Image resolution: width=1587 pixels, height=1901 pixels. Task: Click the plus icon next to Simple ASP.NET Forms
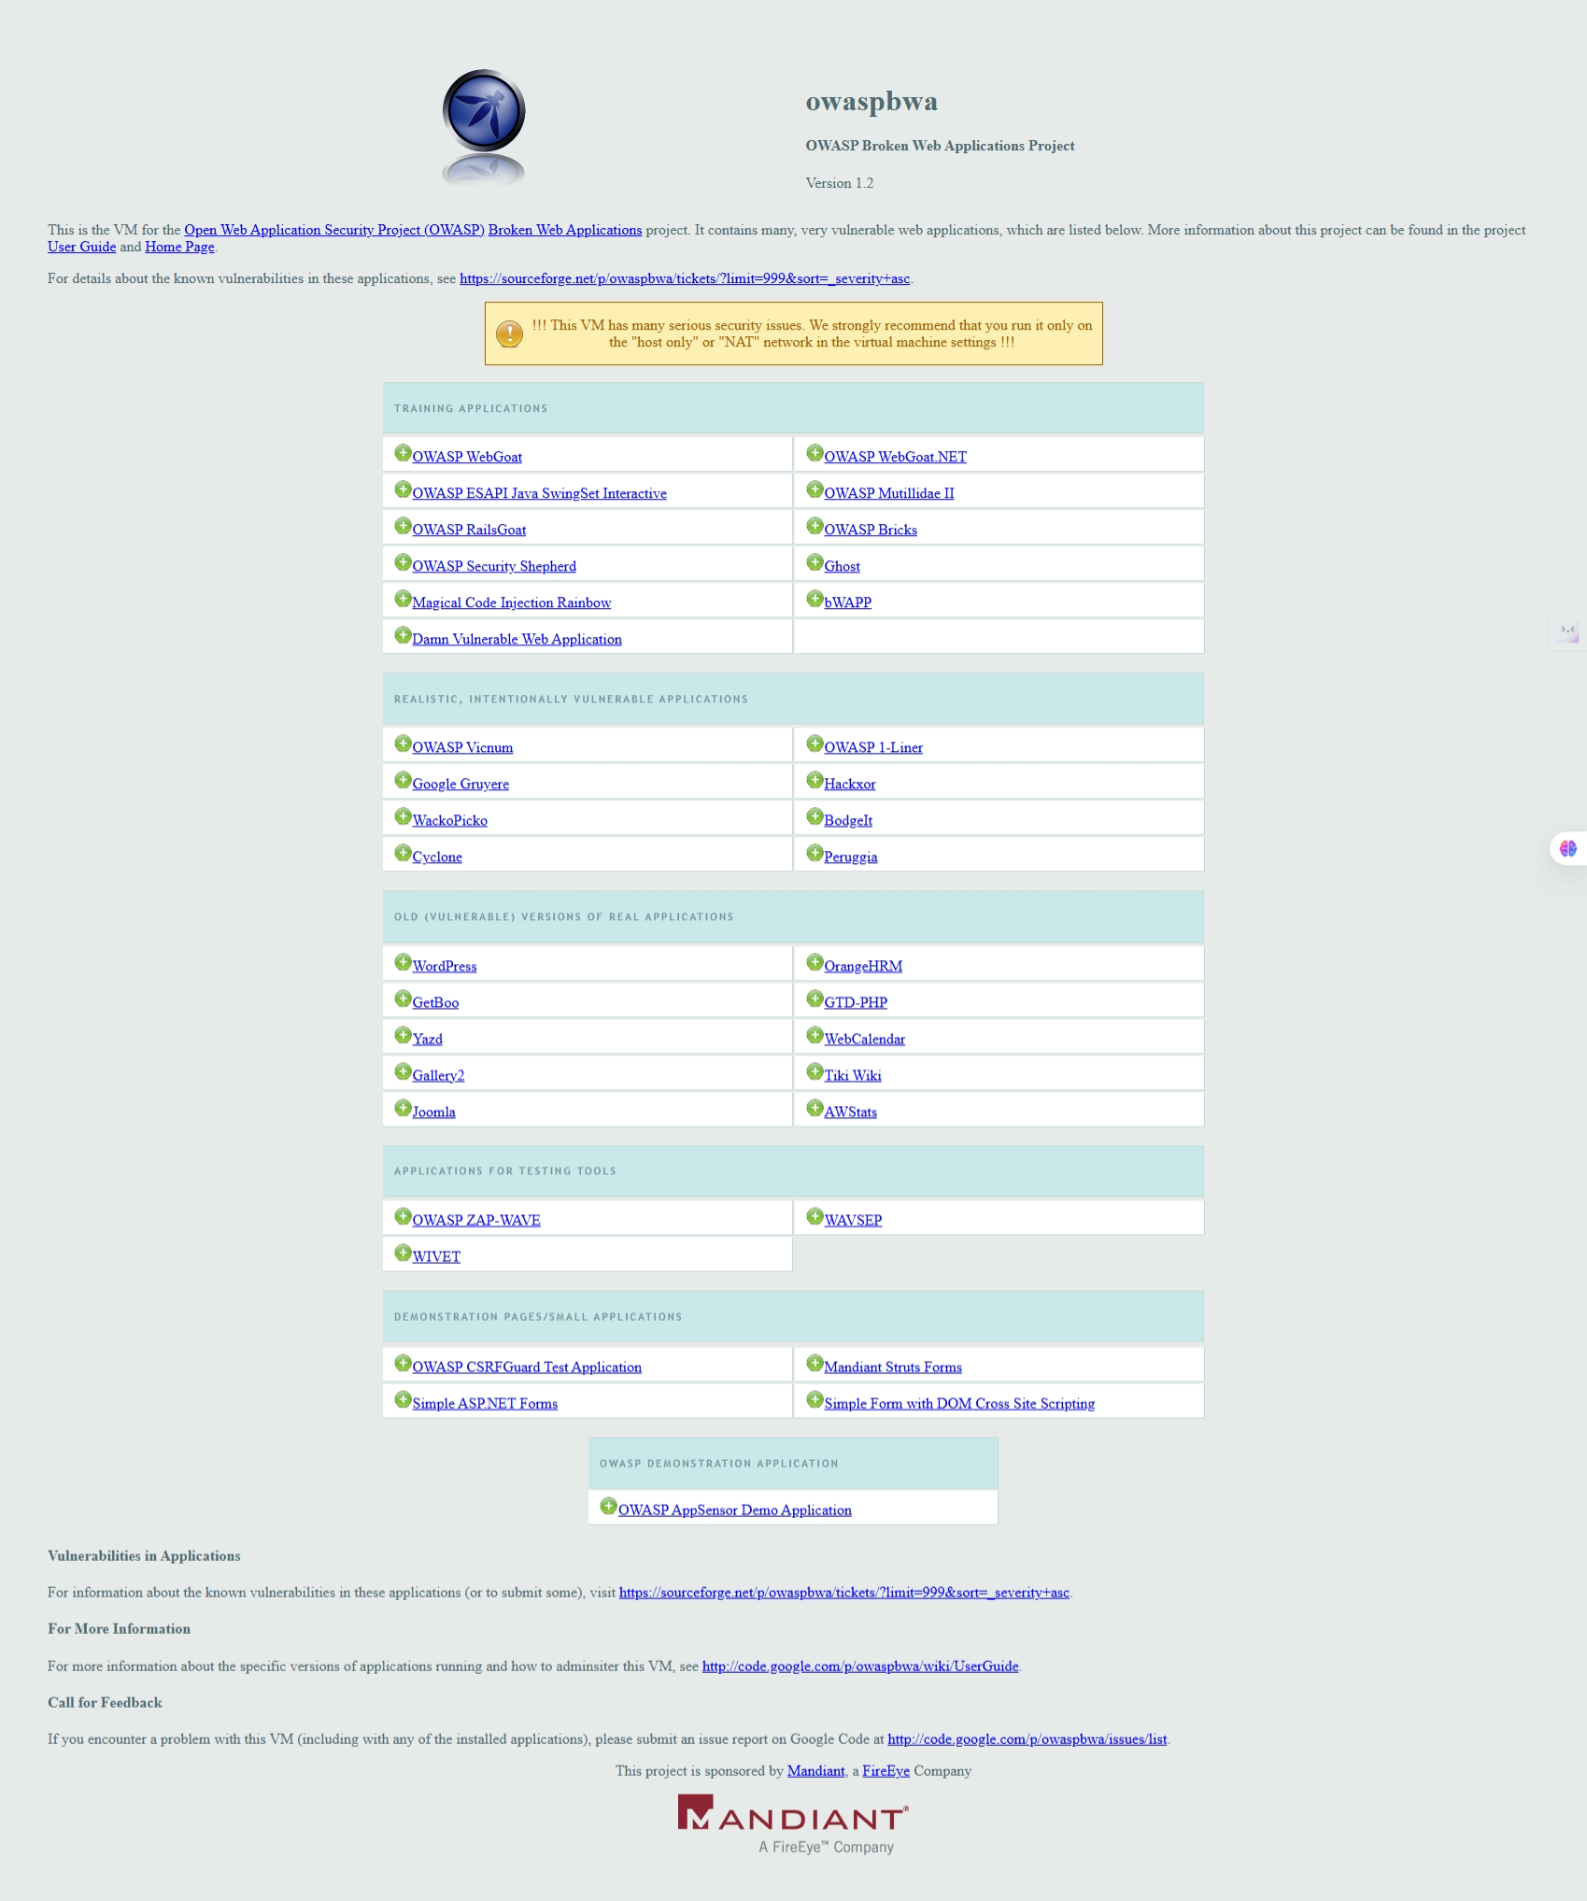coord(403,1400)
